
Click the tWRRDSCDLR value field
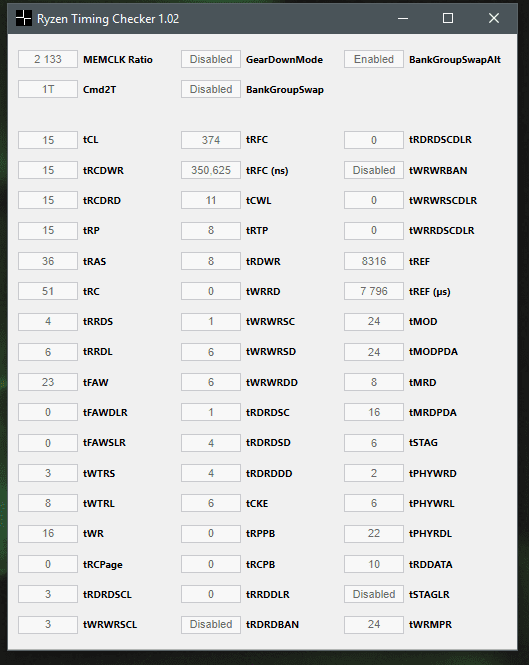coord(374,230)
